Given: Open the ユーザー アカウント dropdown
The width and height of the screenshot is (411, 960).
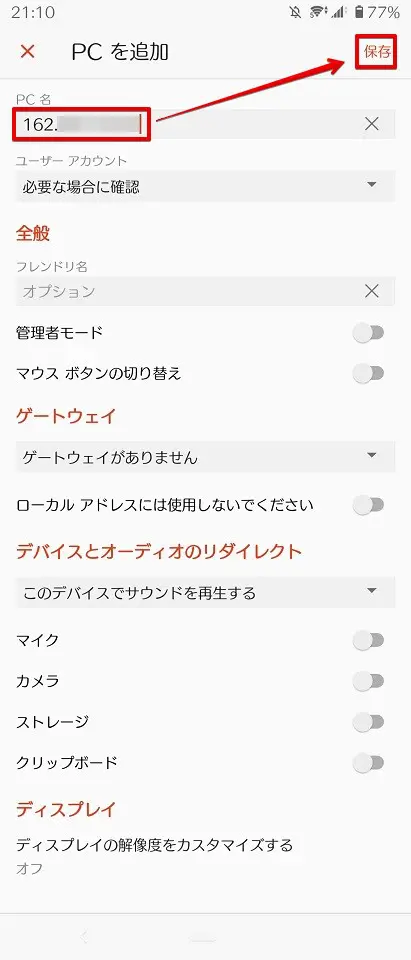Looking at the screenshot, I should [205, 186].
